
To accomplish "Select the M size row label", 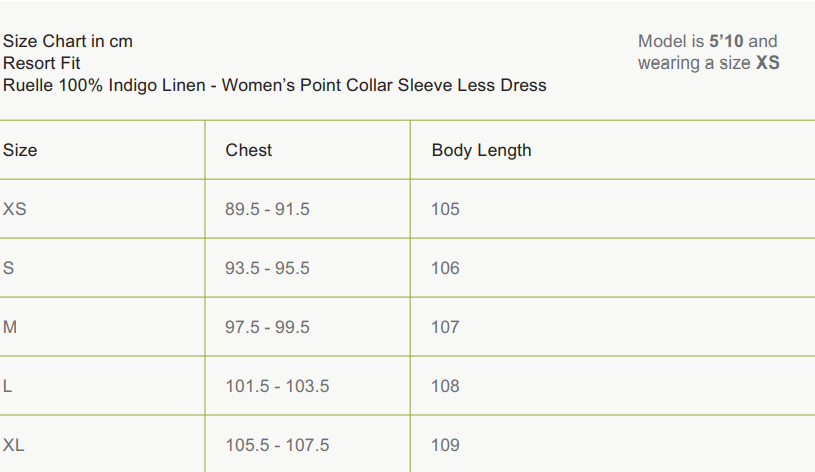I will (10, 327).
